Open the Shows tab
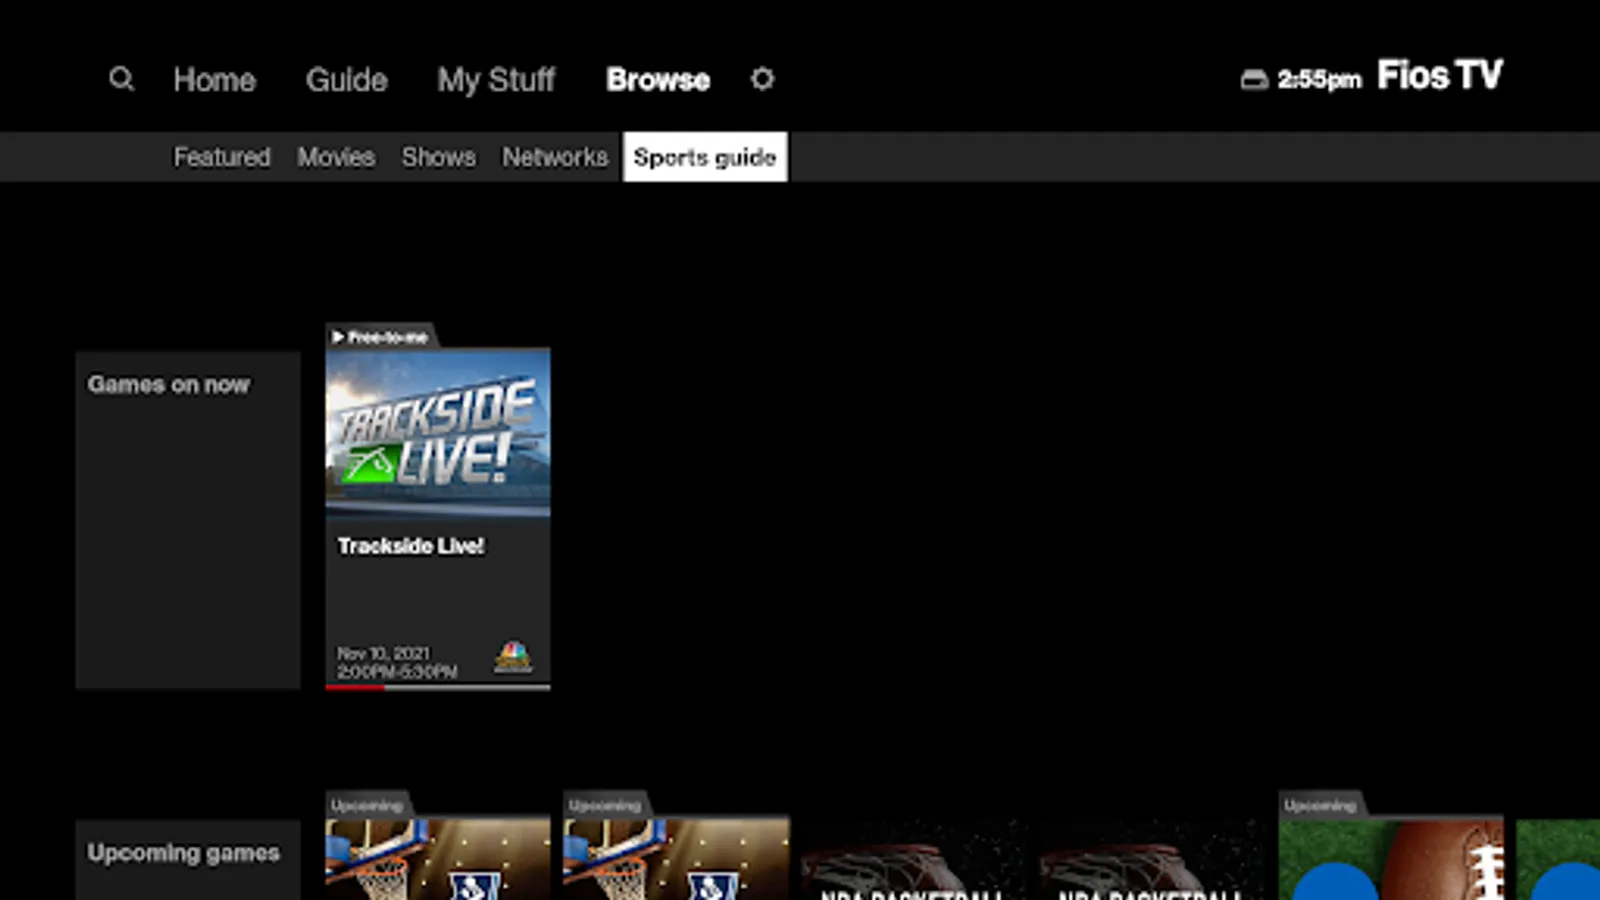 click(439, 157)
